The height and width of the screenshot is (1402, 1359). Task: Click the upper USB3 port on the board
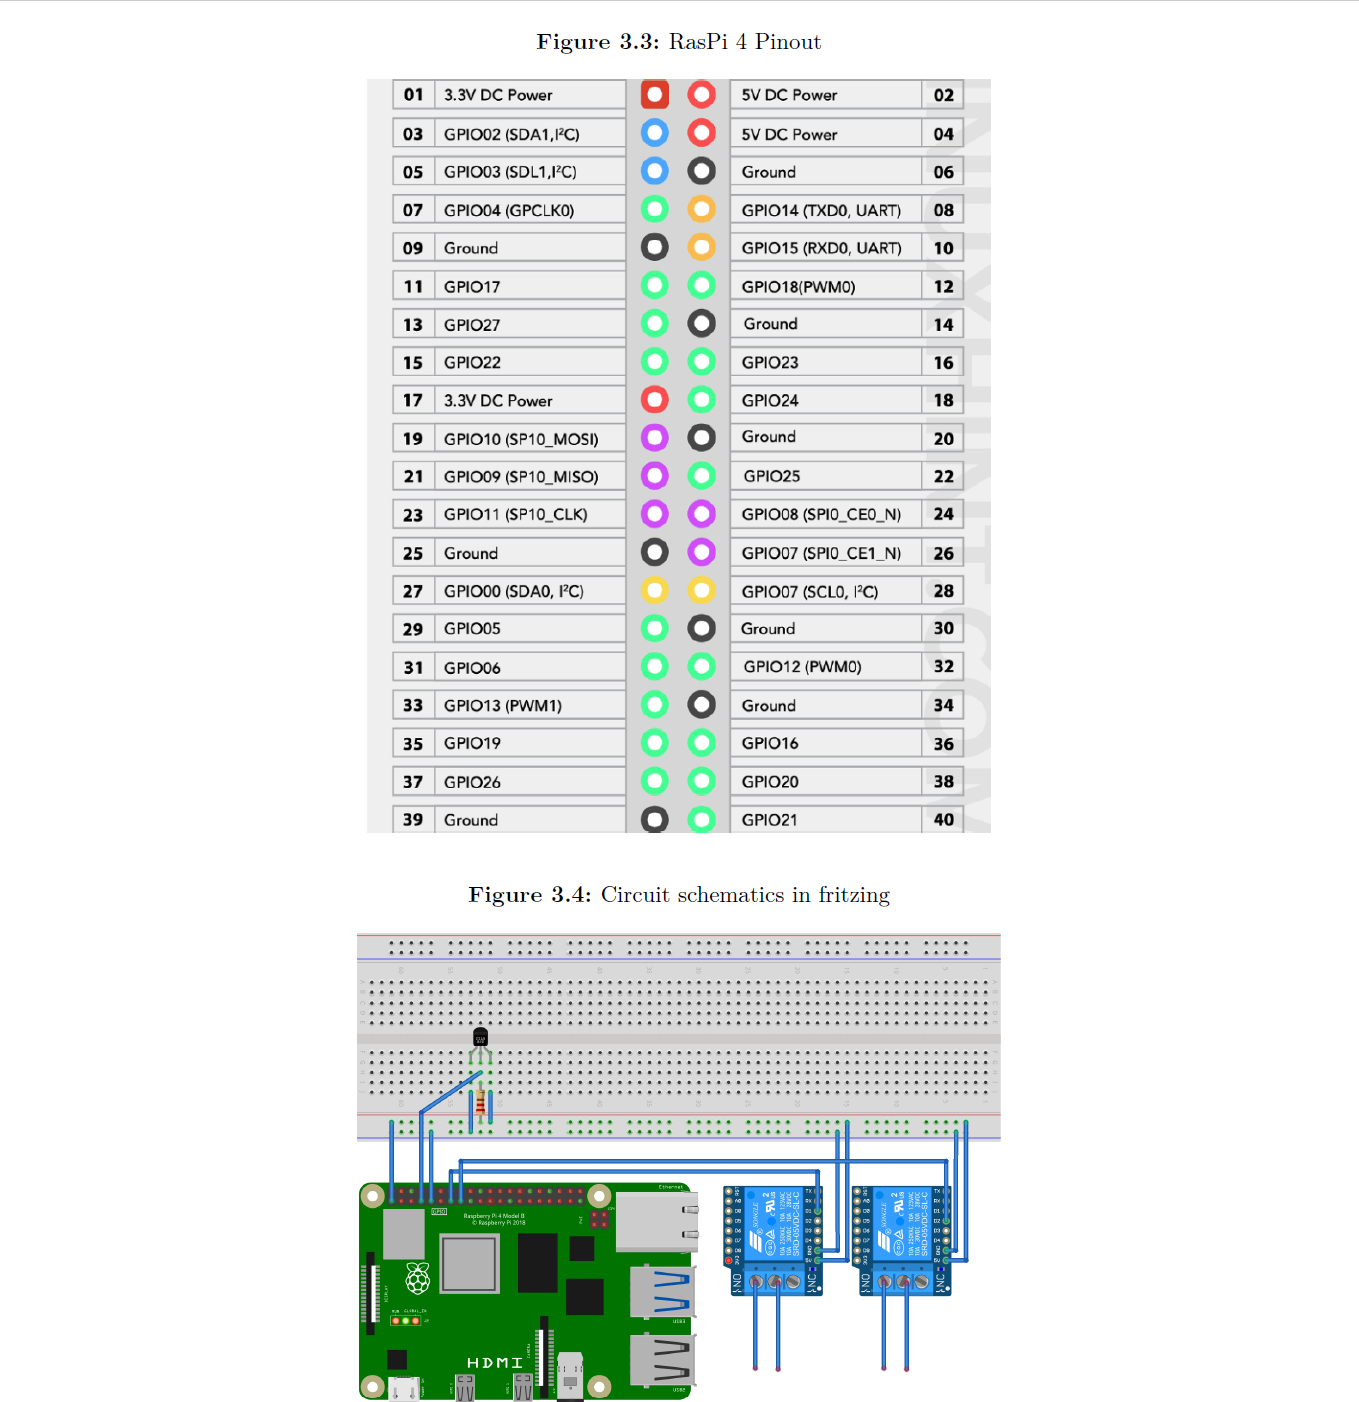660,1290
